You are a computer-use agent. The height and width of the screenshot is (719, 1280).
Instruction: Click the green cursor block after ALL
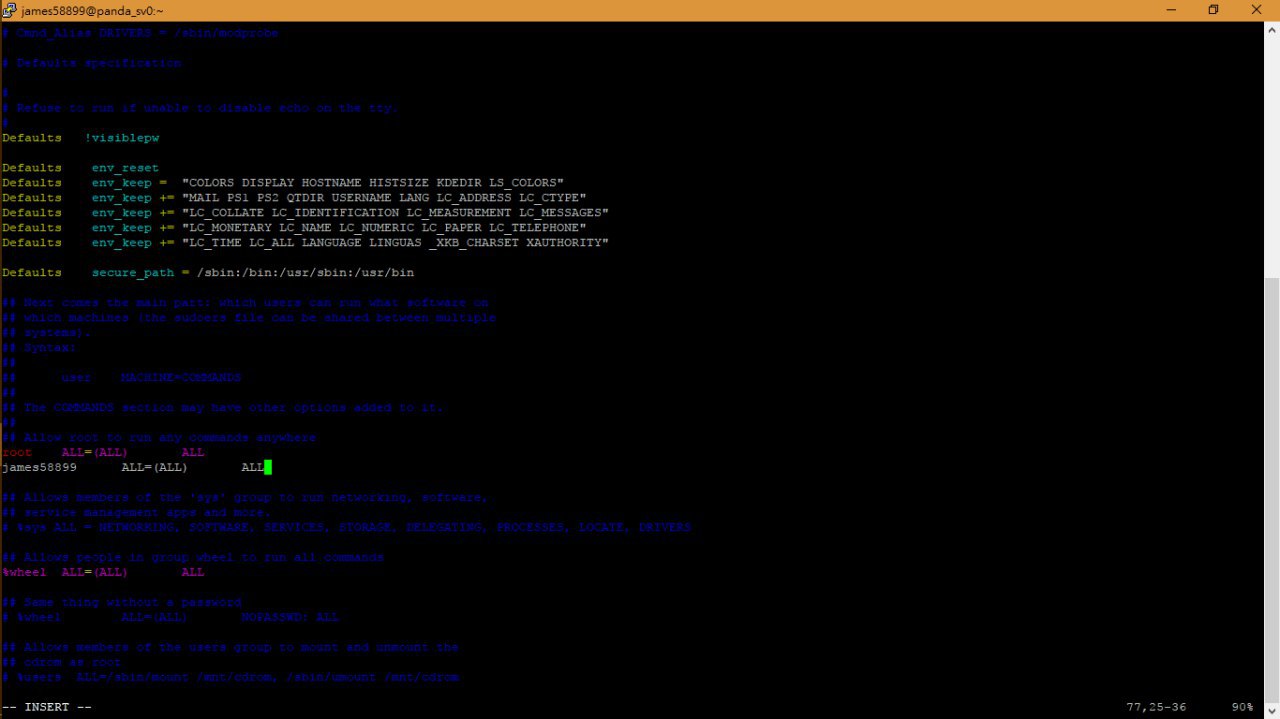click(x=268, y=467)
